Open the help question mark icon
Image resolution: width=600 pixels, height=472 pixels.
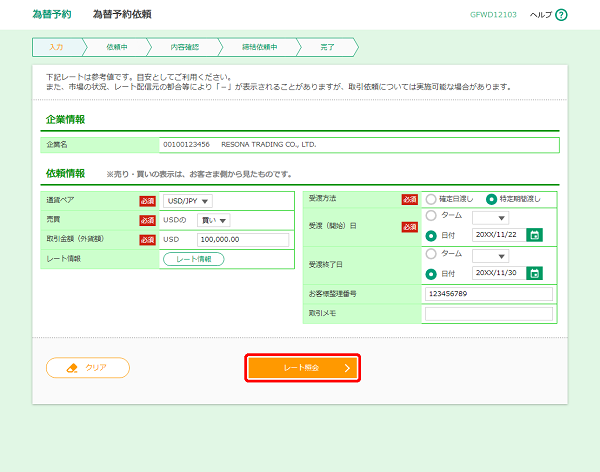point(561,15)
